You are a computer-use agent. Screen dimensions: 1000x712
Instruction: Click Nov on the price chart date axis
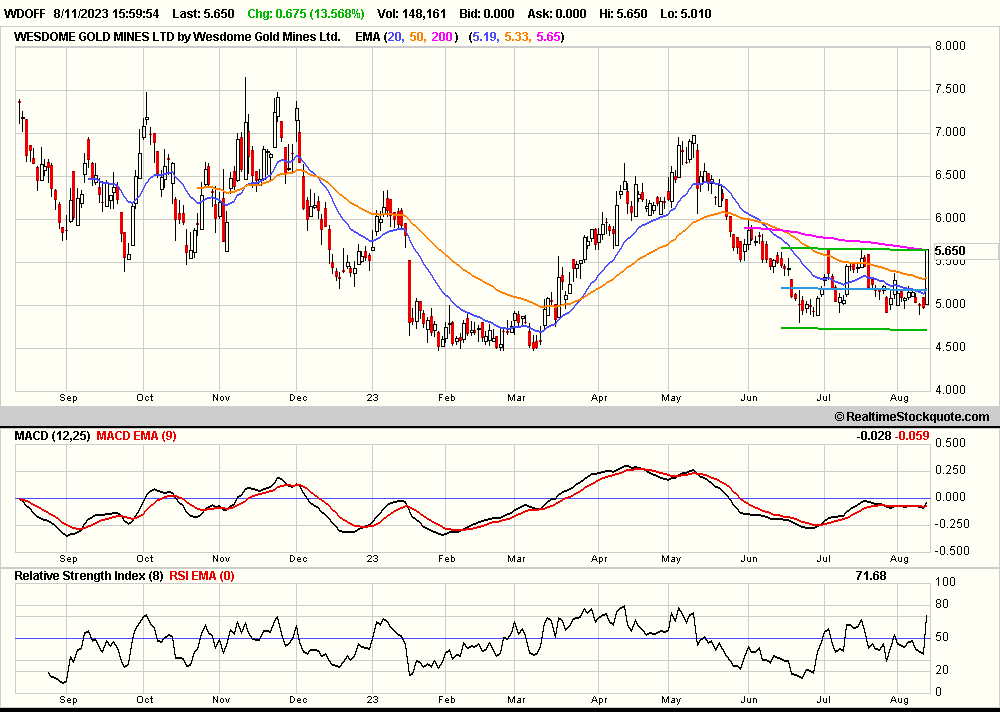pyautogui.click(x=221, y=397)
